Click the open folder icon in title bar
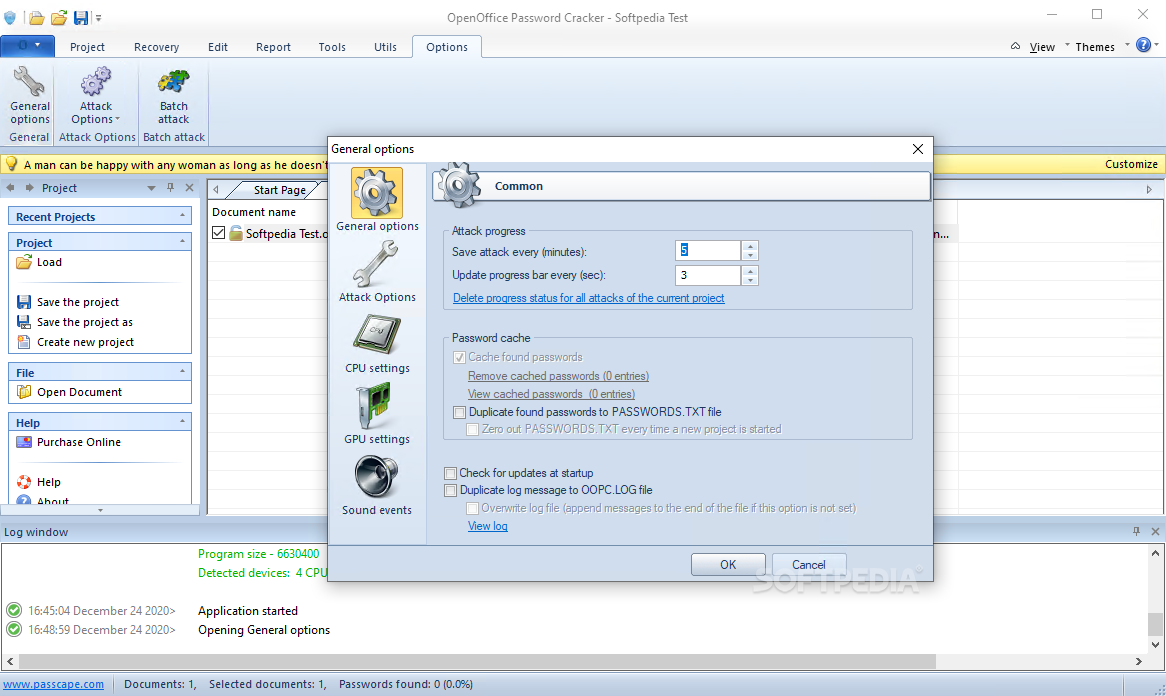The width and height of the screenshot is (1166, 696). click(36, 17)
